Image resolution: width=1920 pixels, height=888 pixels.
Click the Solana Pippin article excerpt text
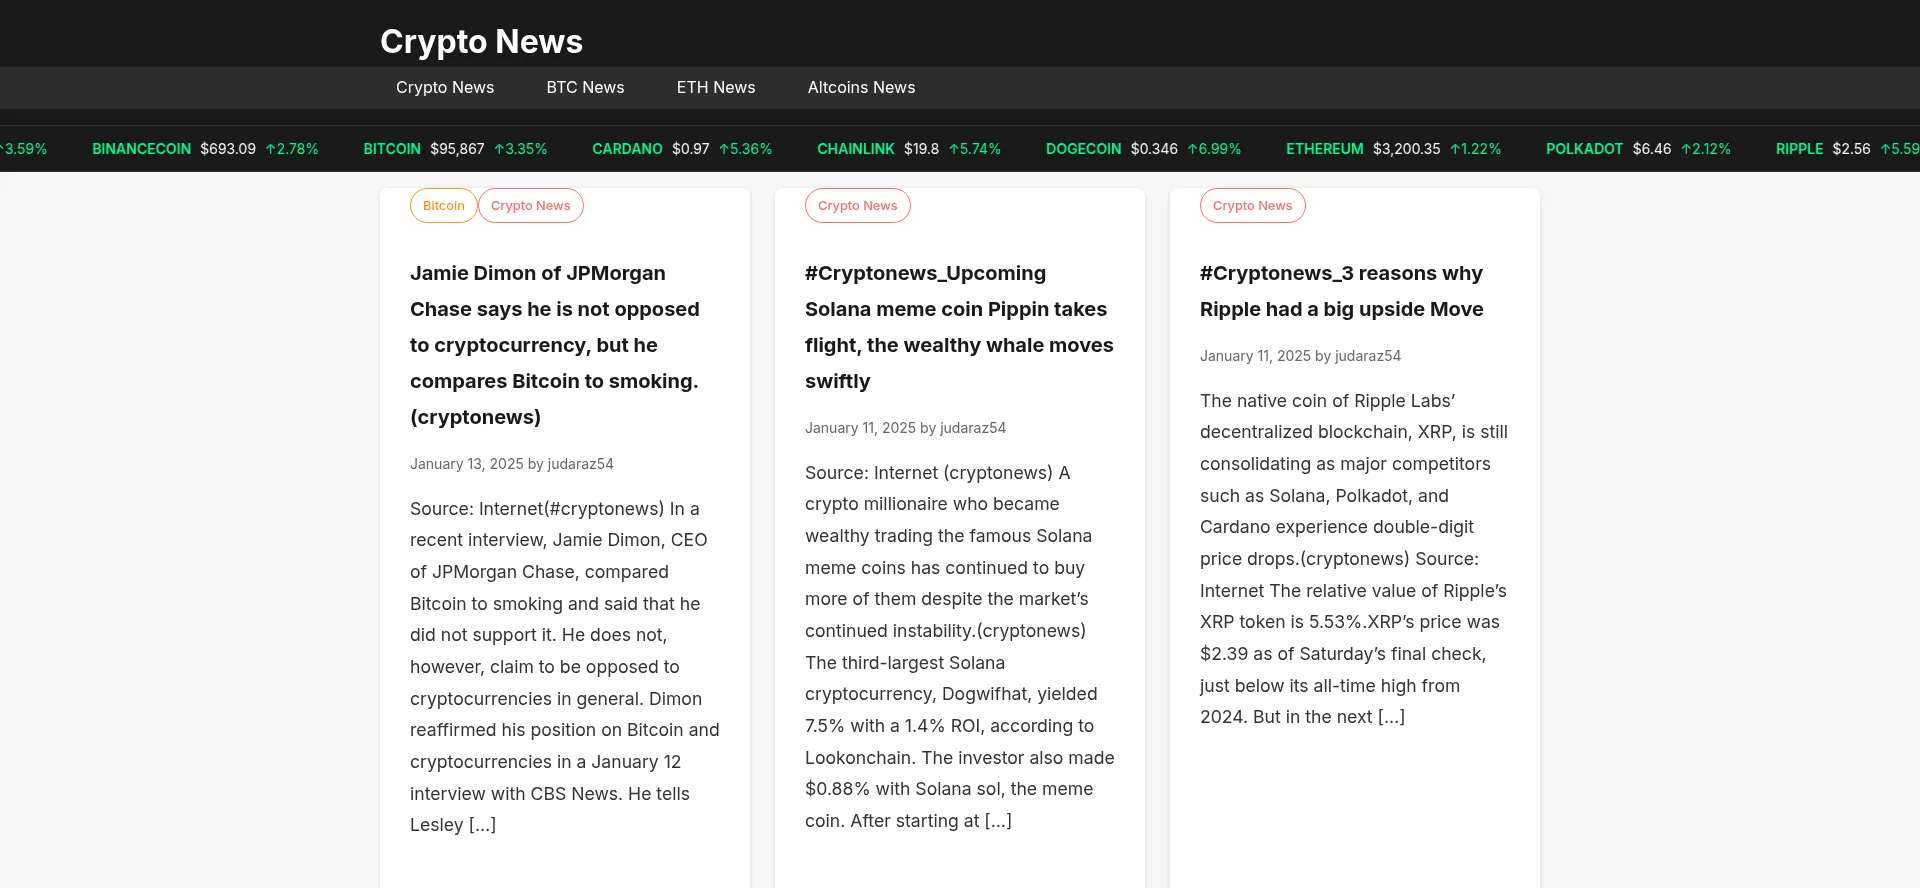(x=960, y=647)
